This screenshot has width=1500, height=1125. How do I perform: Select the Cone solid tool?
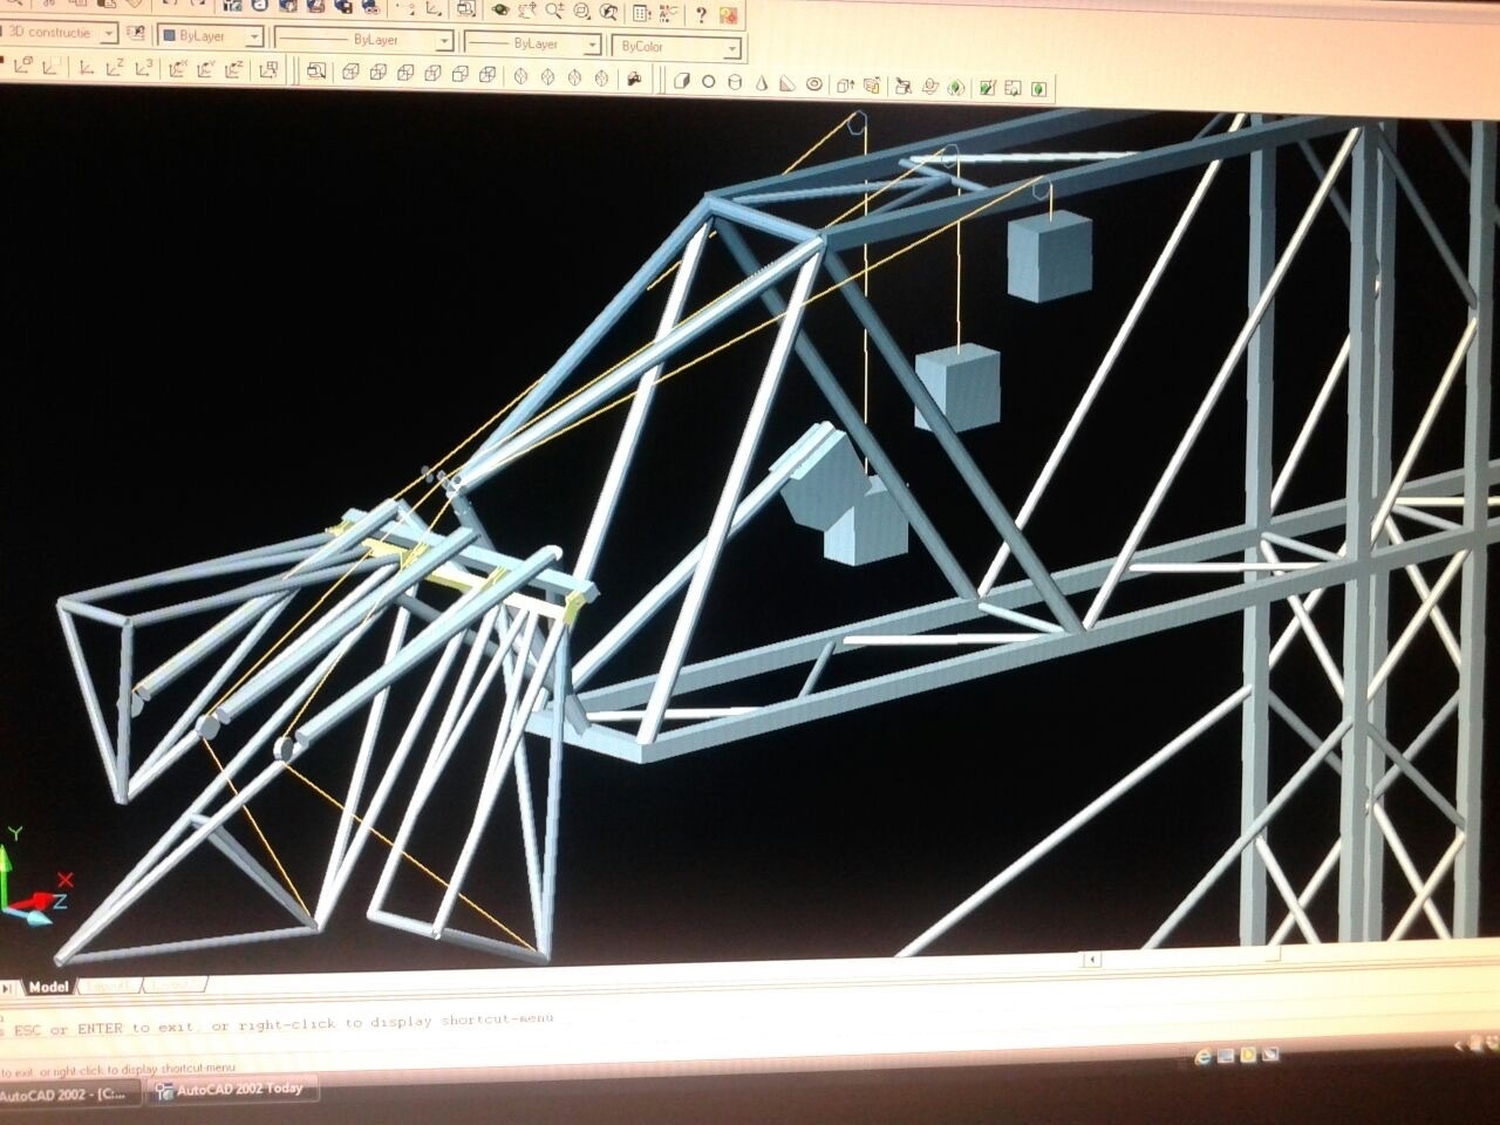[762, 84]
